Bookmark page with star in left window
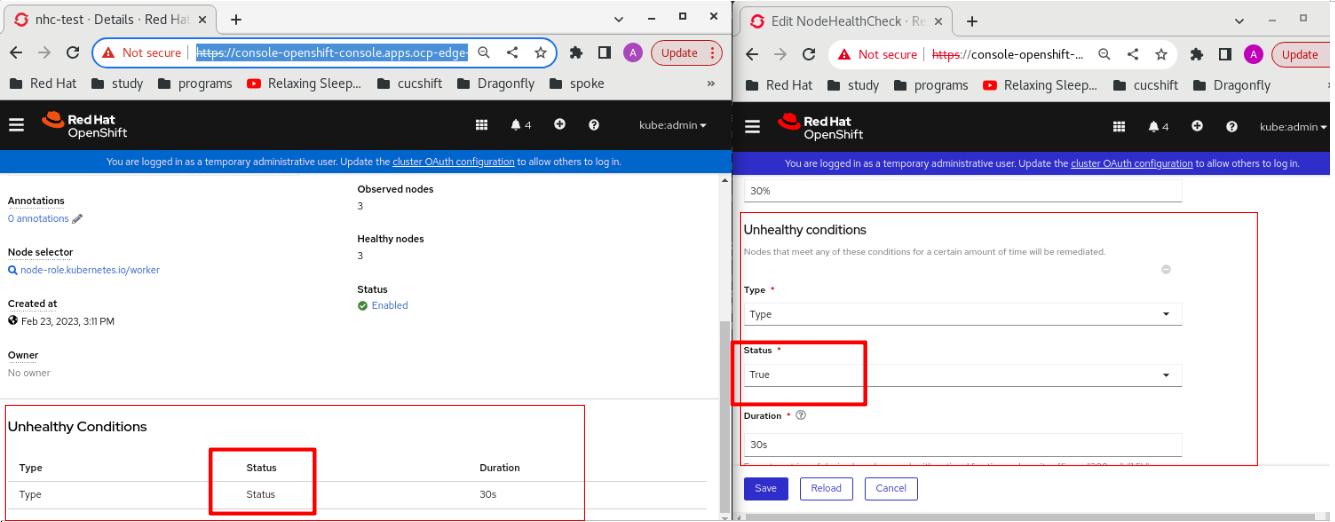This screenshot has height=522, width=1335. (540, 53)
